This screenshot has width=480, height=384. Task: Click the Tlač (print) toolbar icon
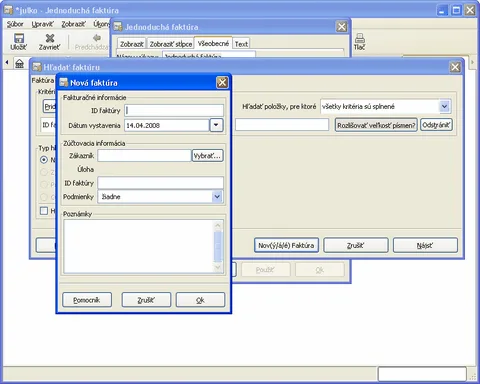359,38
